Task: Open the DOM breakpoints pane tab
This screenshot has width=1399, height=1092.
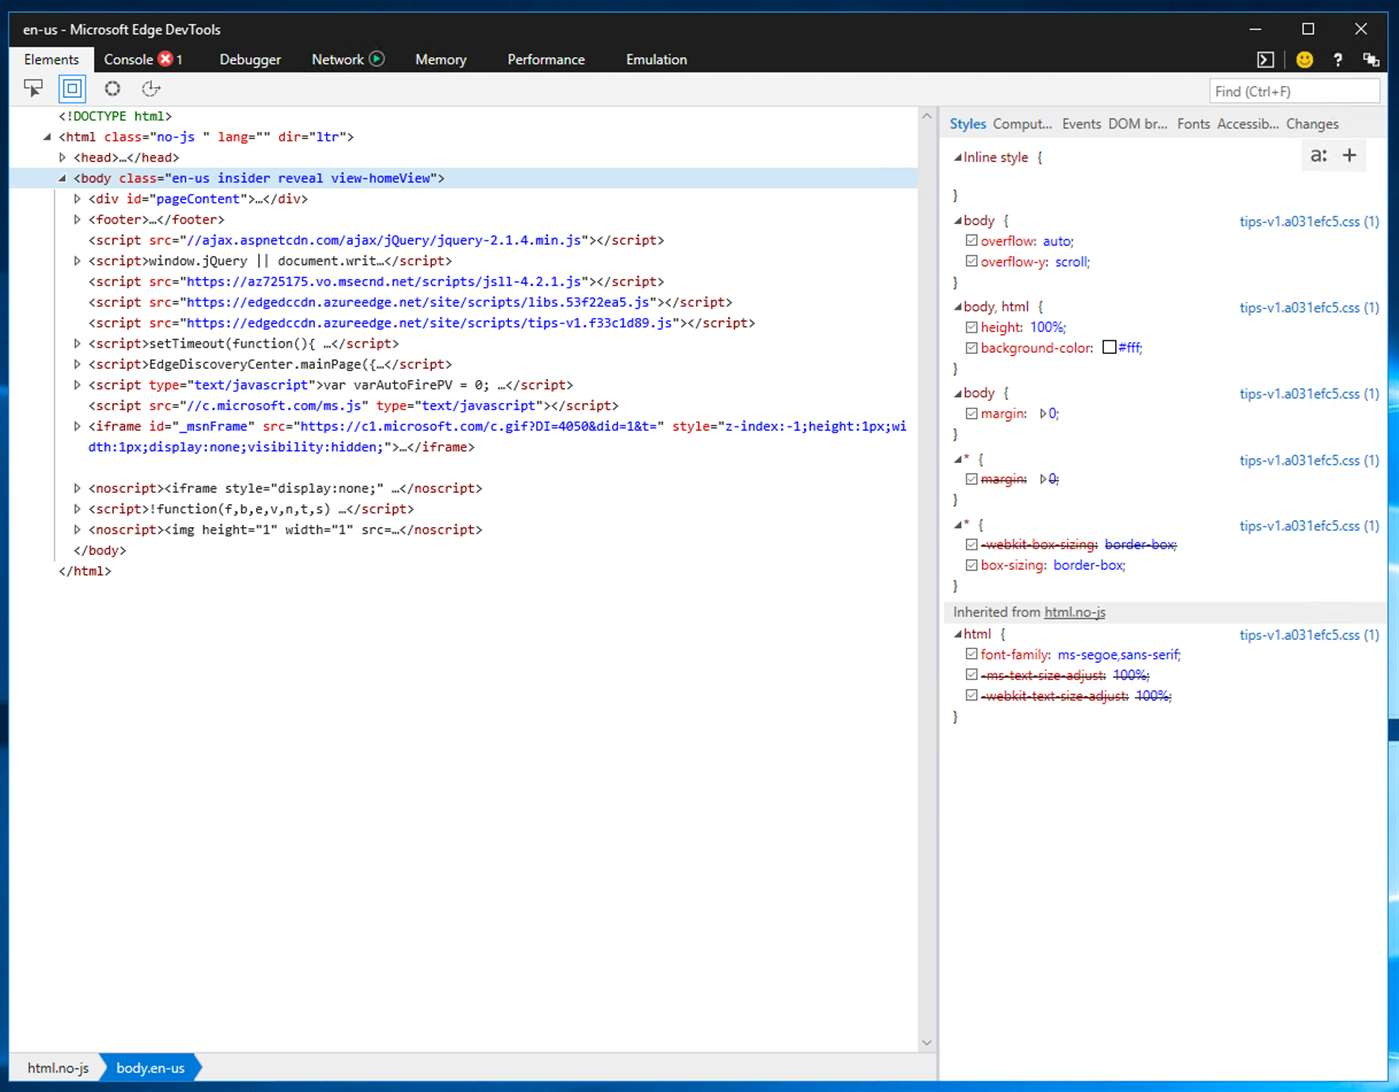Action: [x=1137, y=124]
